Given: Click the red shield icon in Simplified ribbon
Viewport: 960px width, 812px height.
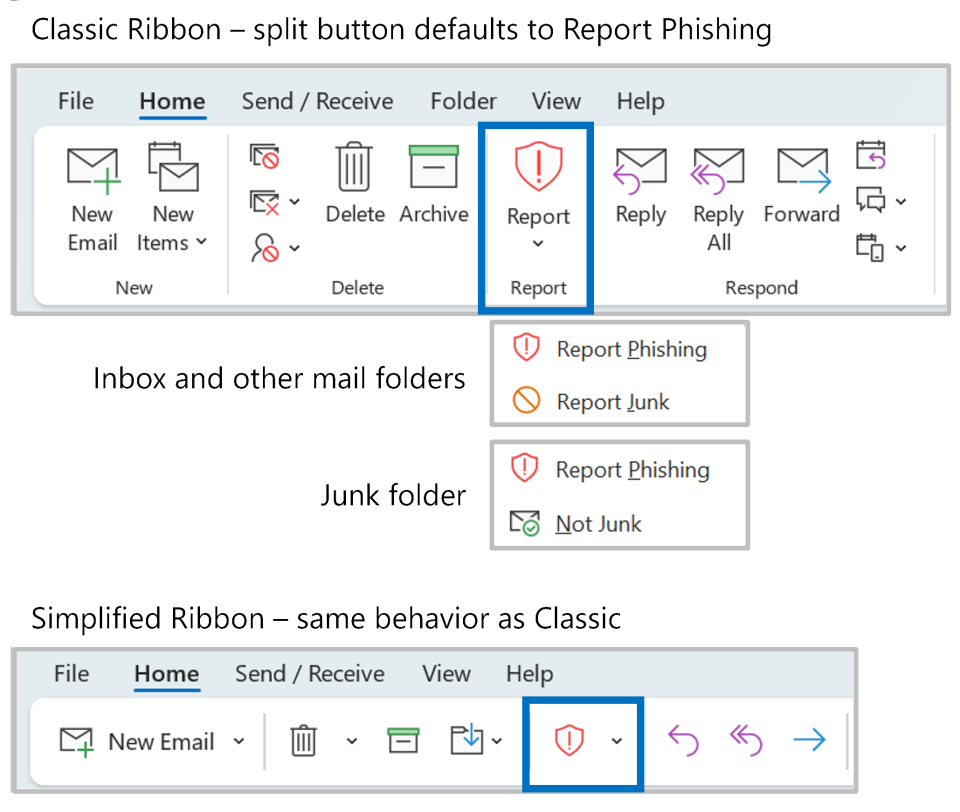Looking at the screenshot, I should tap(569, 741).
